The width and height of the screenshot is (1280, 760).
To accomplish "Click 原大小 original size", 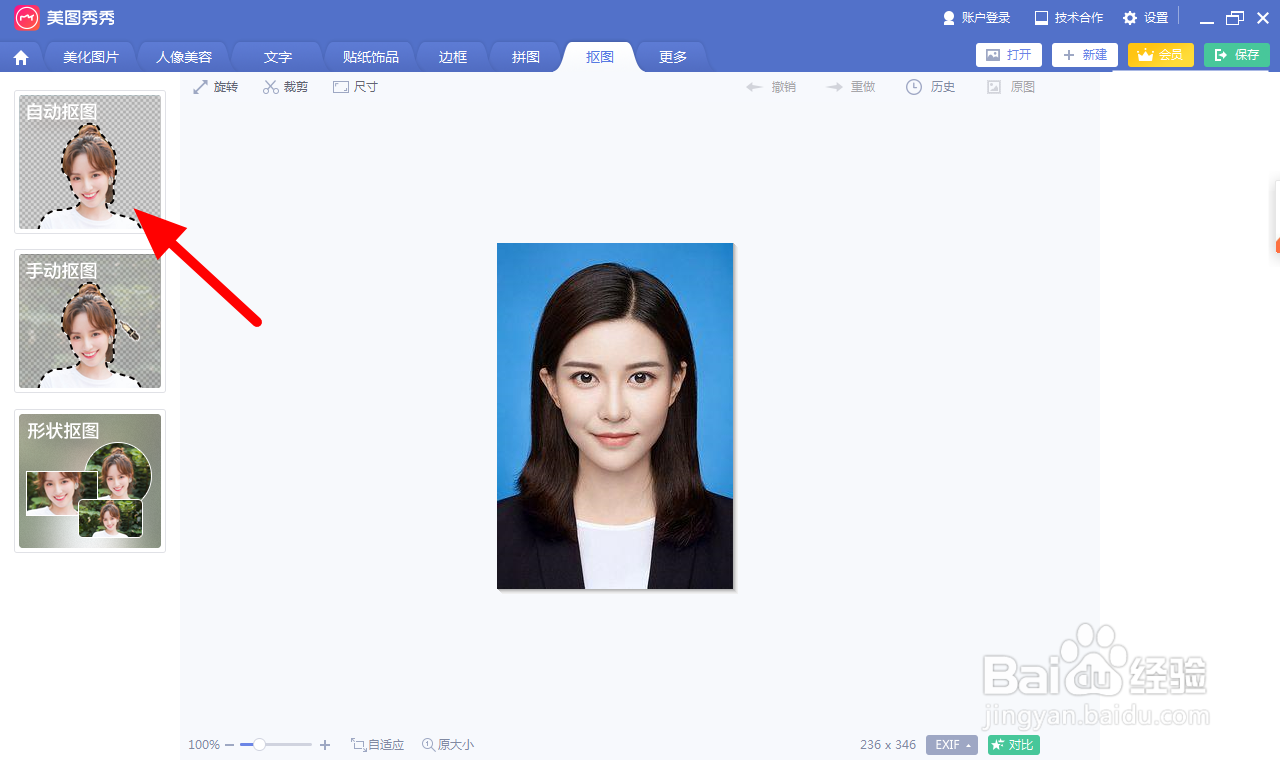I will (448, 745).
